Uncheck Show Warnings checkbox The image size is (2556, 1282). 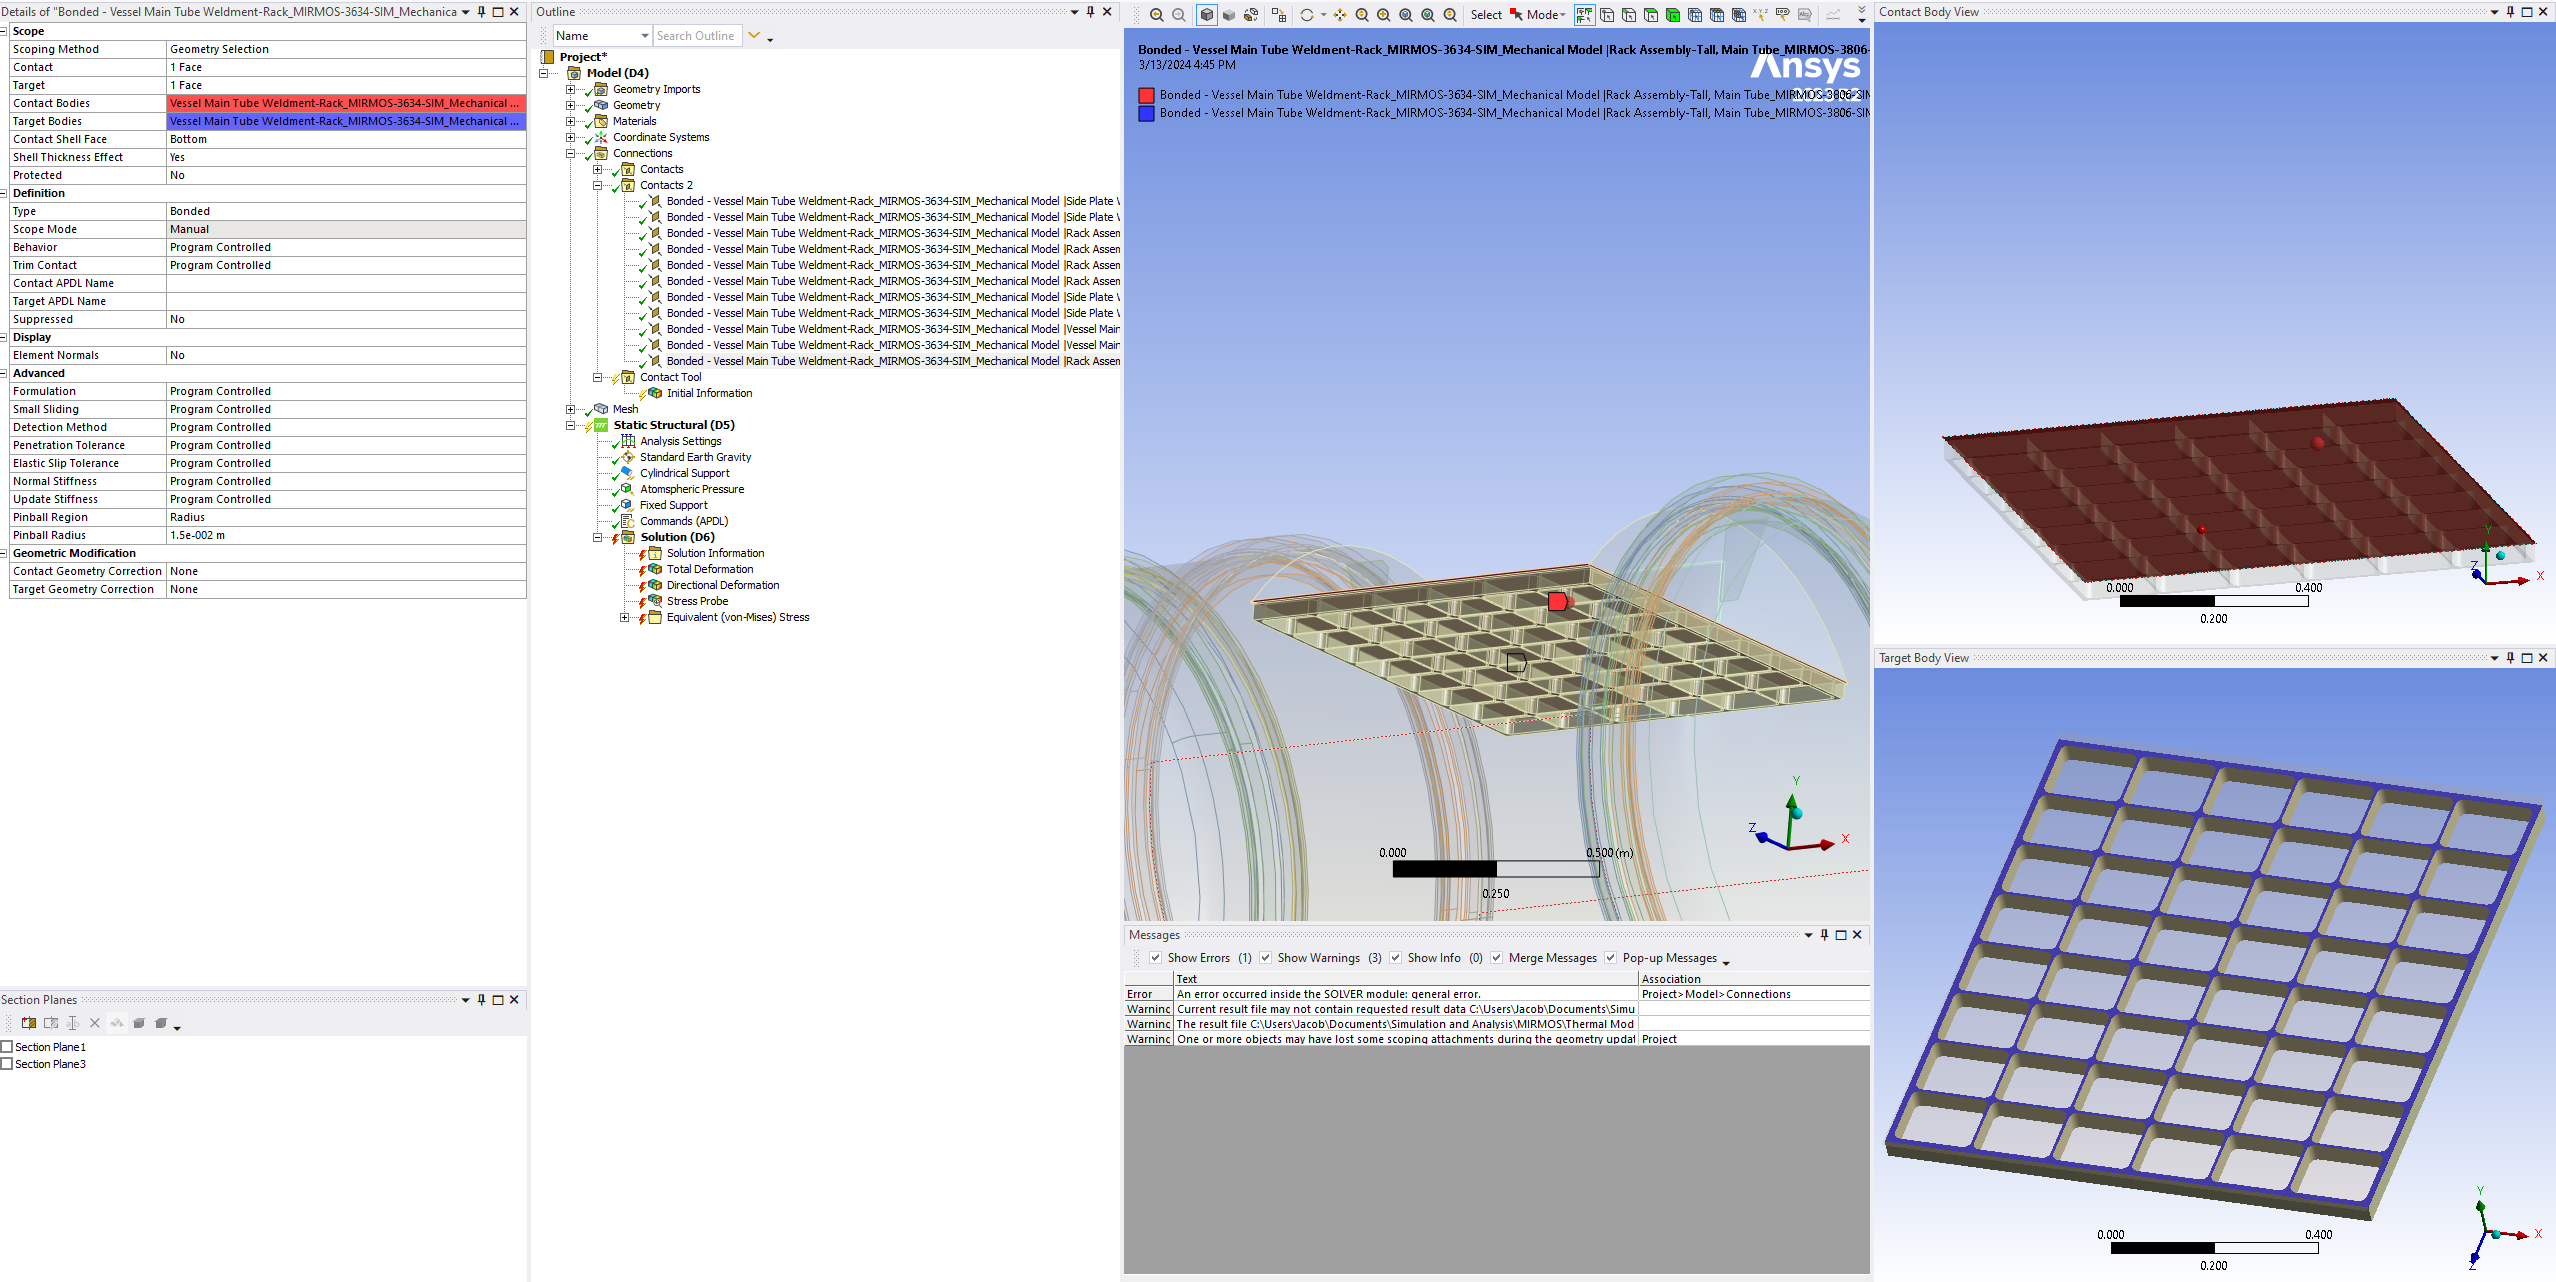[x=1266, y=958]
